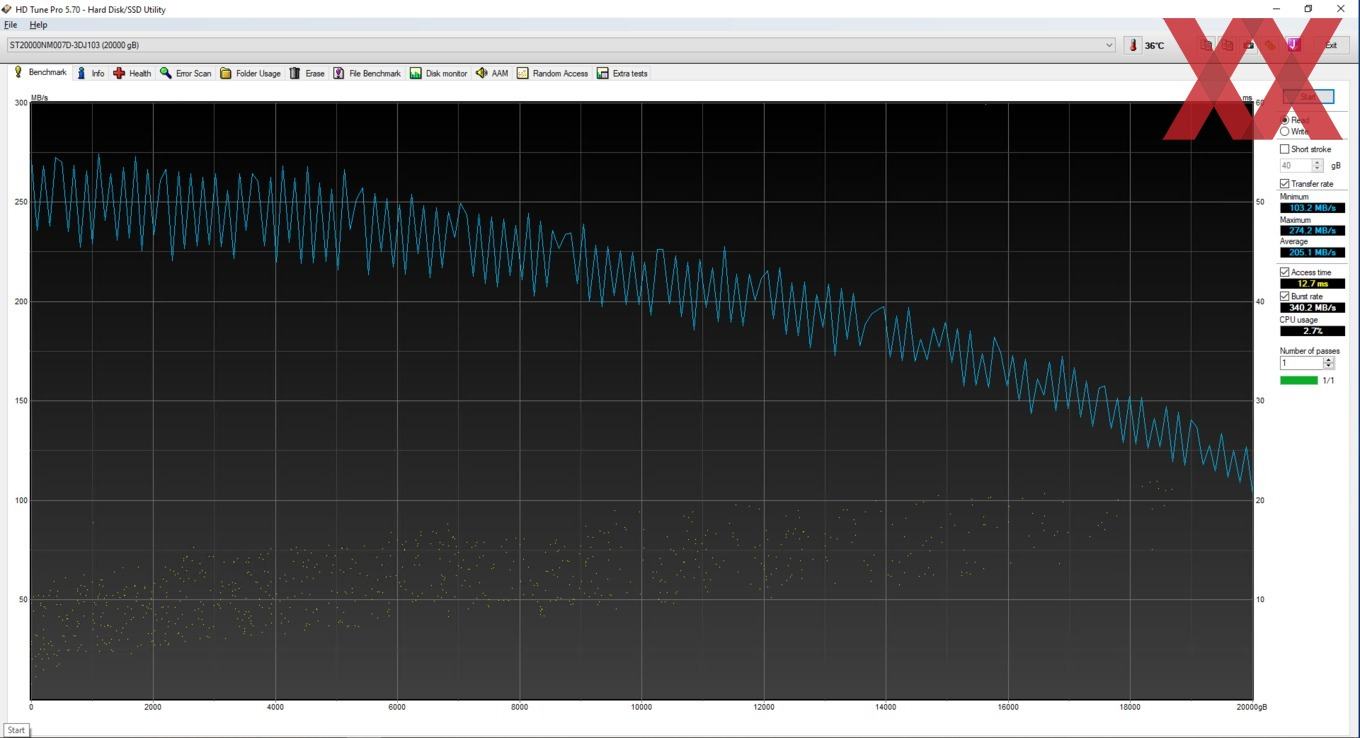
Task: Click the Exit button
Action: [1329, 45]
